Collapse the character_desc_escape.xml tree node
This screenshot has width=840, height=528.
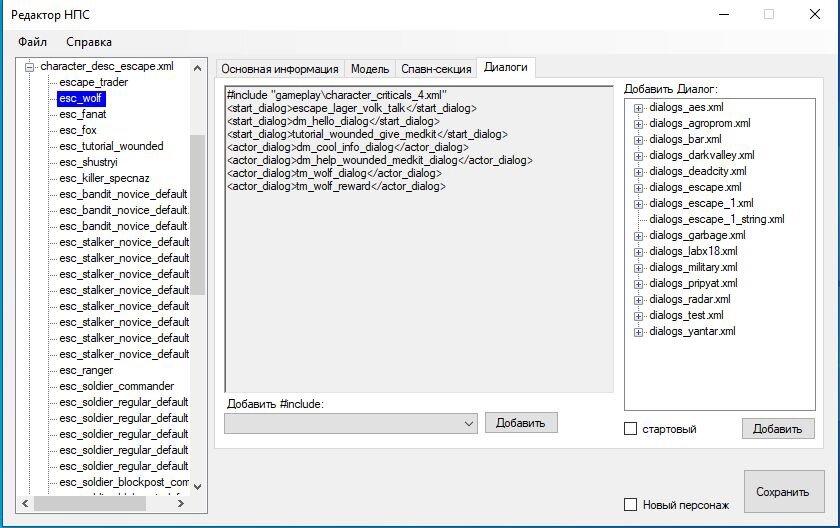click(x=30, y=67)
